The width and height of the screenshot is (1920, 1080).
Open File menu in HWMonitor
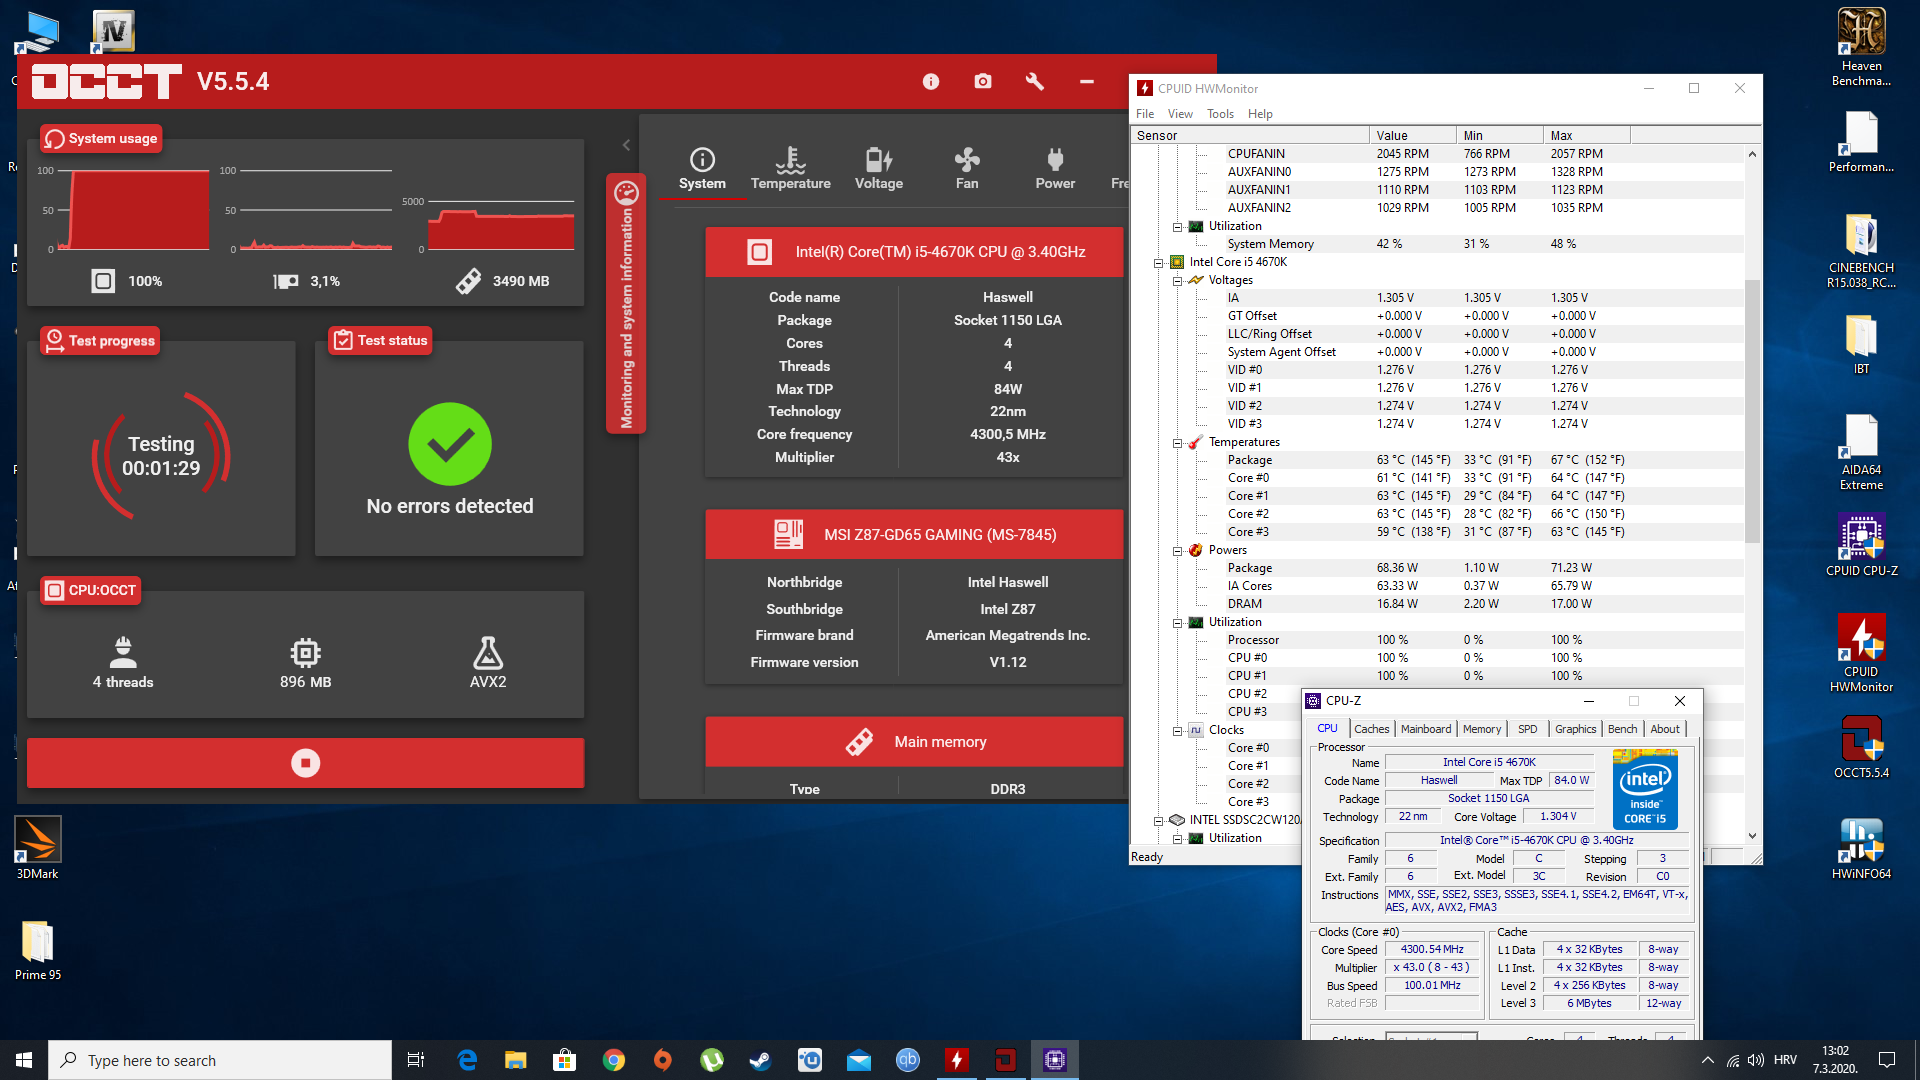[x=1145, y=114]
